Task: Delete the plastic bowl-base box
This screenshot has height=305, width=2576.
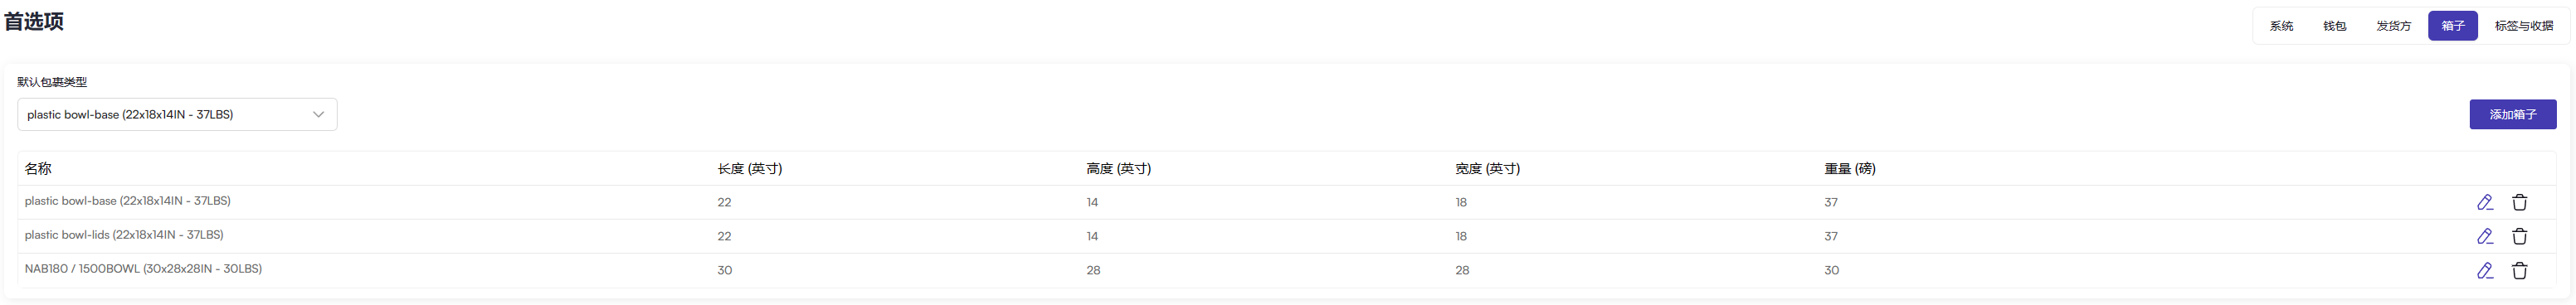Action: [x=2519, y=202]
